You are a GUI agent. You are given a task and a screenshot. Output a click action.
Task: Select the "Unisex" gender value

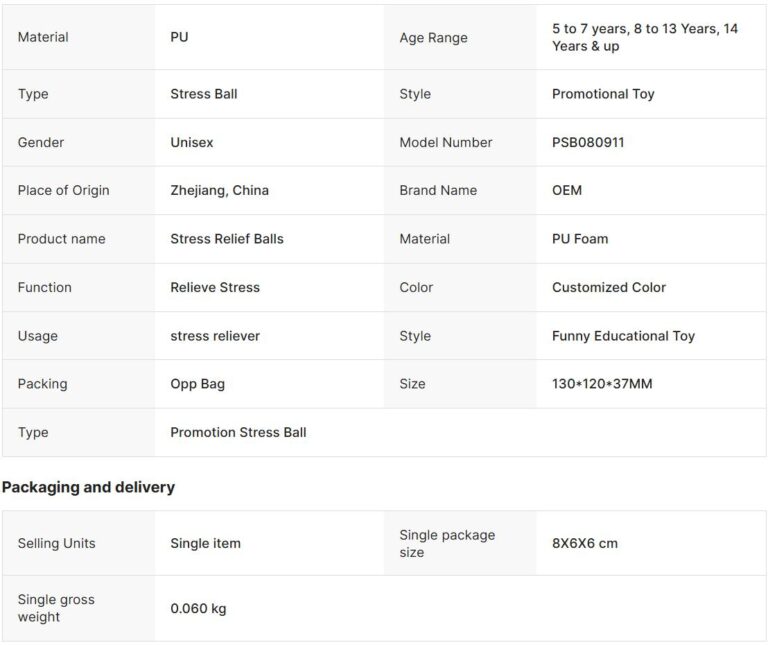click(192, 142)
